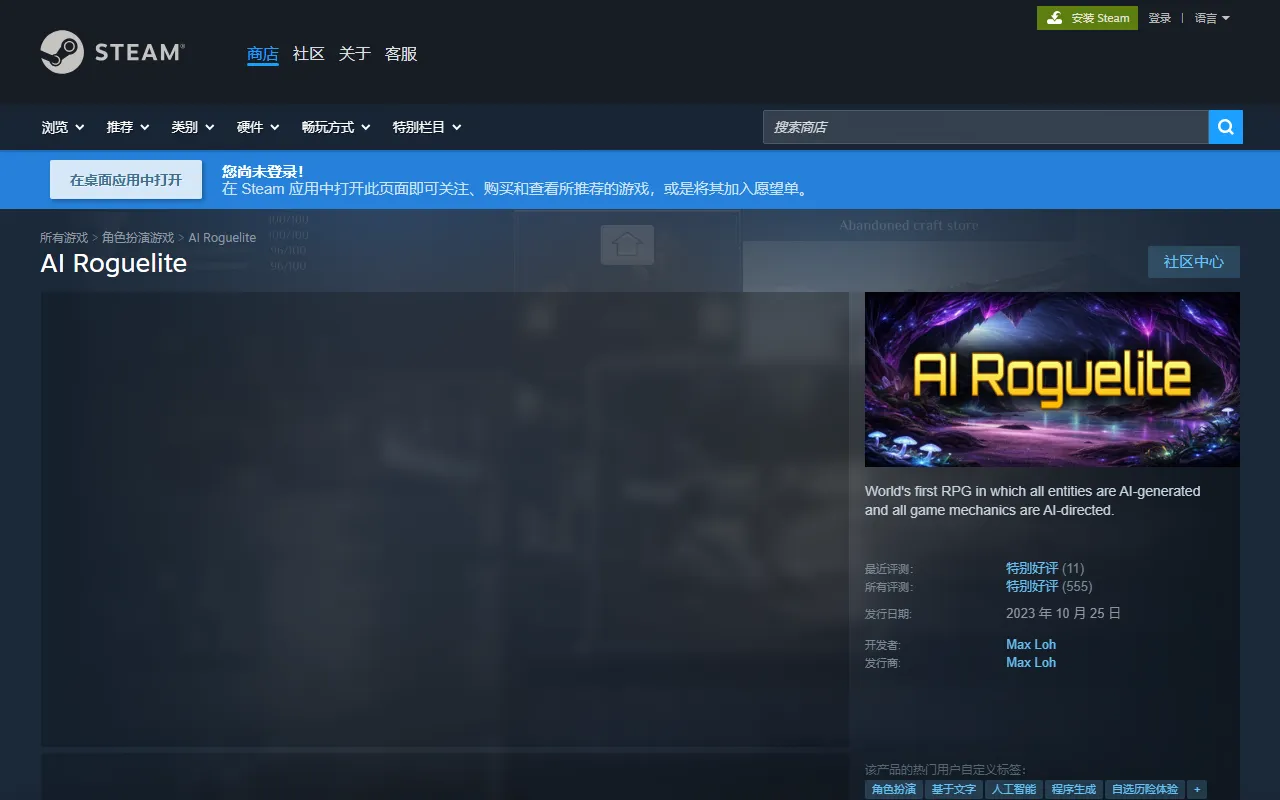Viewport: 1280px width, 800px height.
Task: Click the Steam logo icon
Action: tap(62, 51)
